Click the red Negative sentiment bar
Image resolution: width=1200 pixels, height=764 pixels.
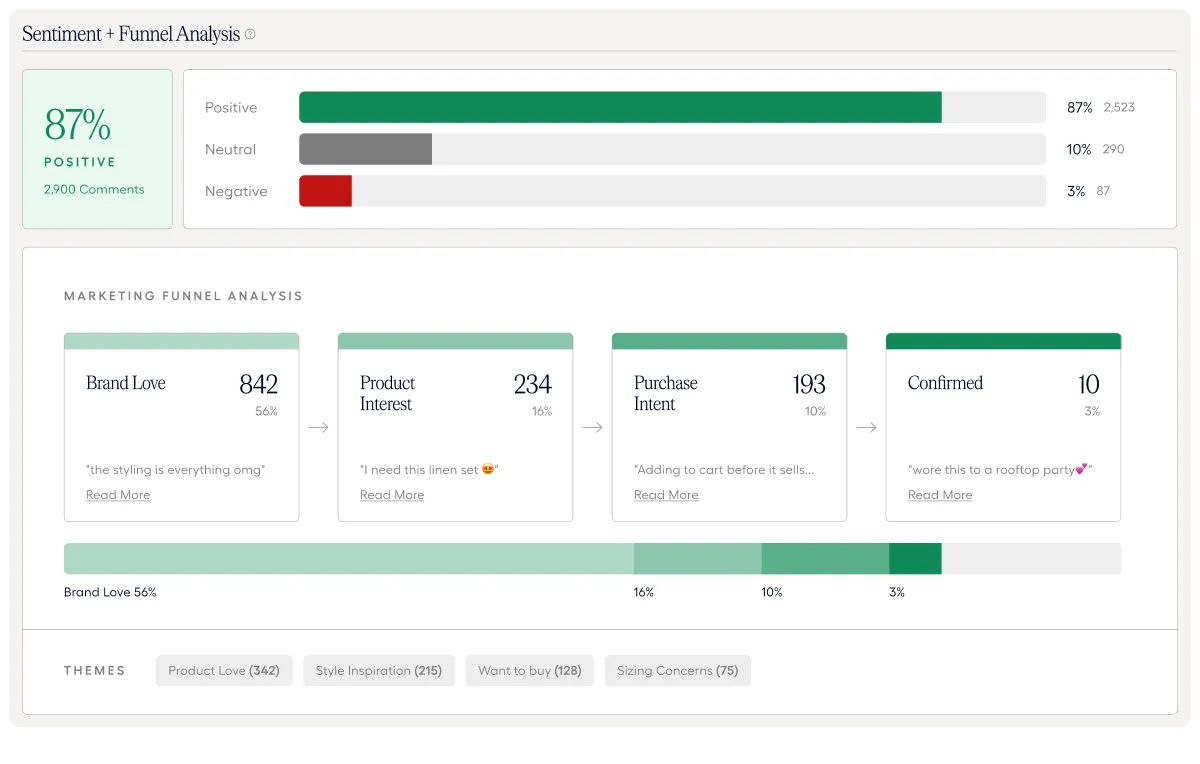click(325, 191)
